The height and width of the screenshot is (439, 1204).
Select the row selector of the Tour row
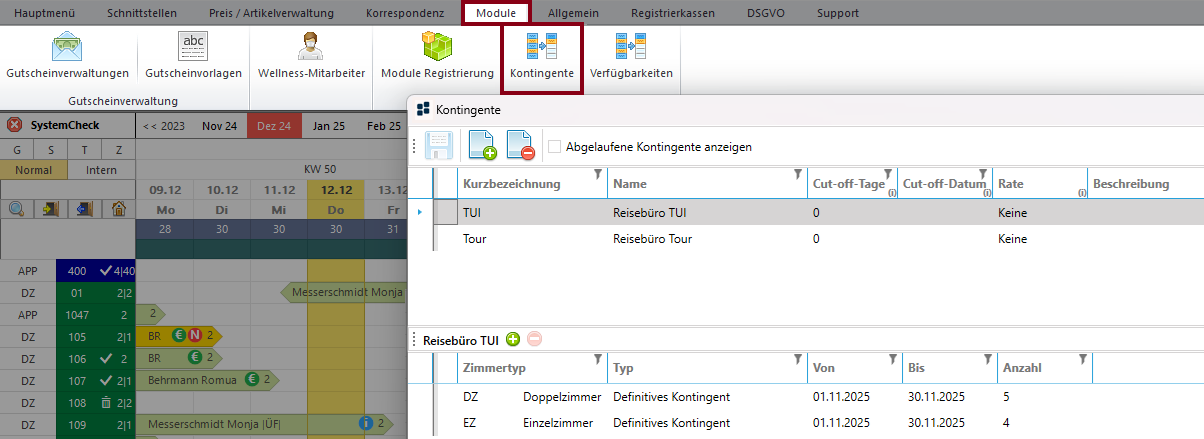tap(447, 239)
